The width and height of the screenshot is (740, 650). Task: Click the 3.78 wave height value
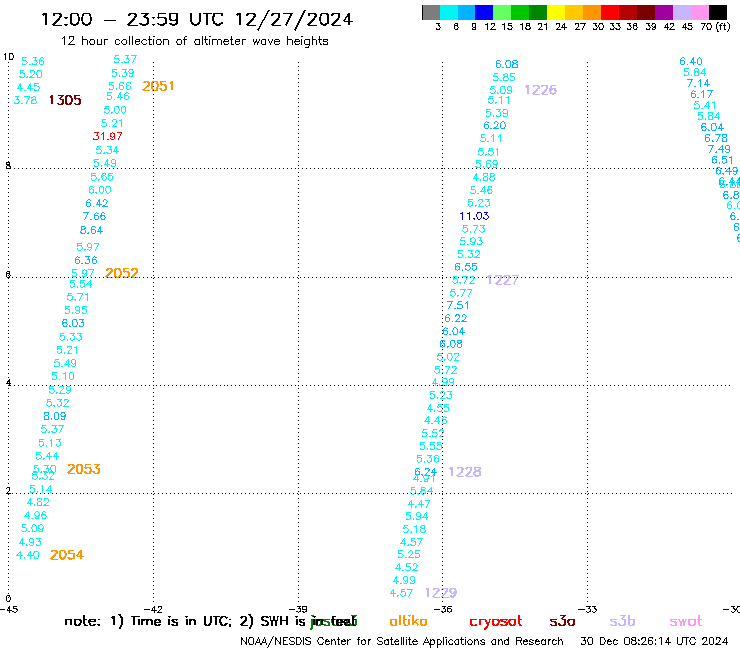point(25,101)
